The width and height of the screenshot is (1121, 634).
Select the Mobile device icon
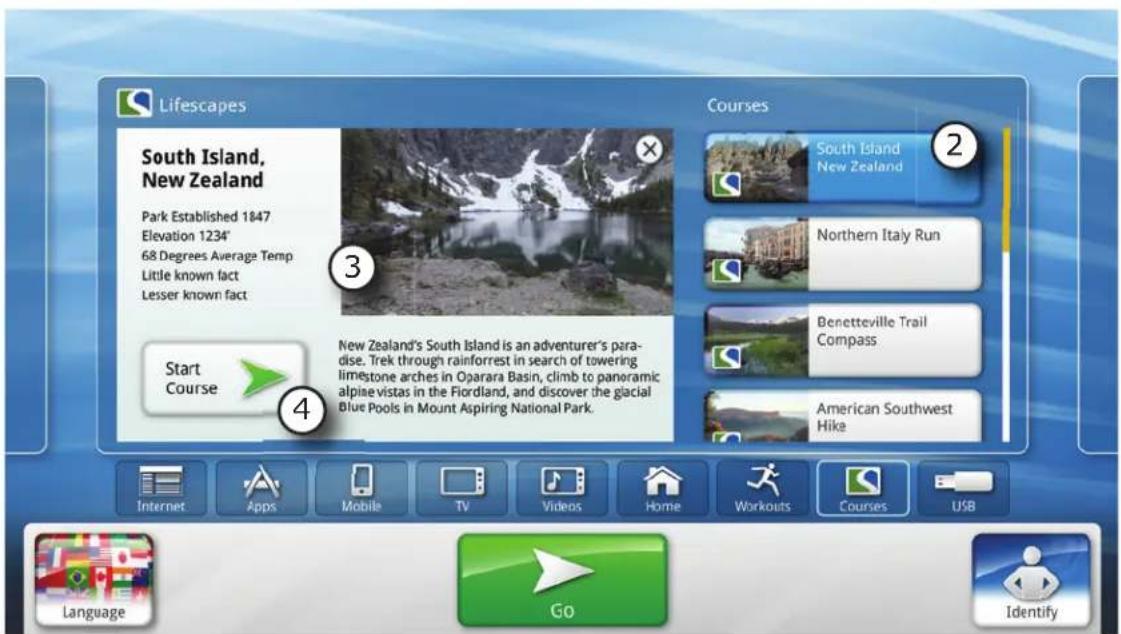362,489
